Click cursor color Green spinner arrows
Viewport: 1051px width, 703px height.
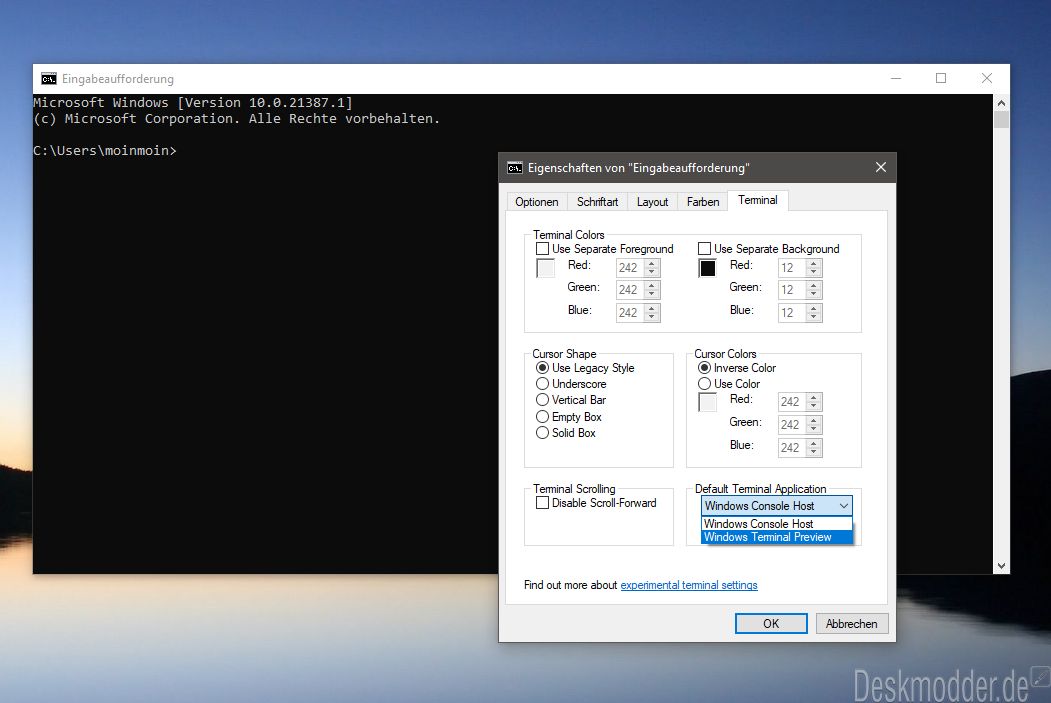[814, 425]
